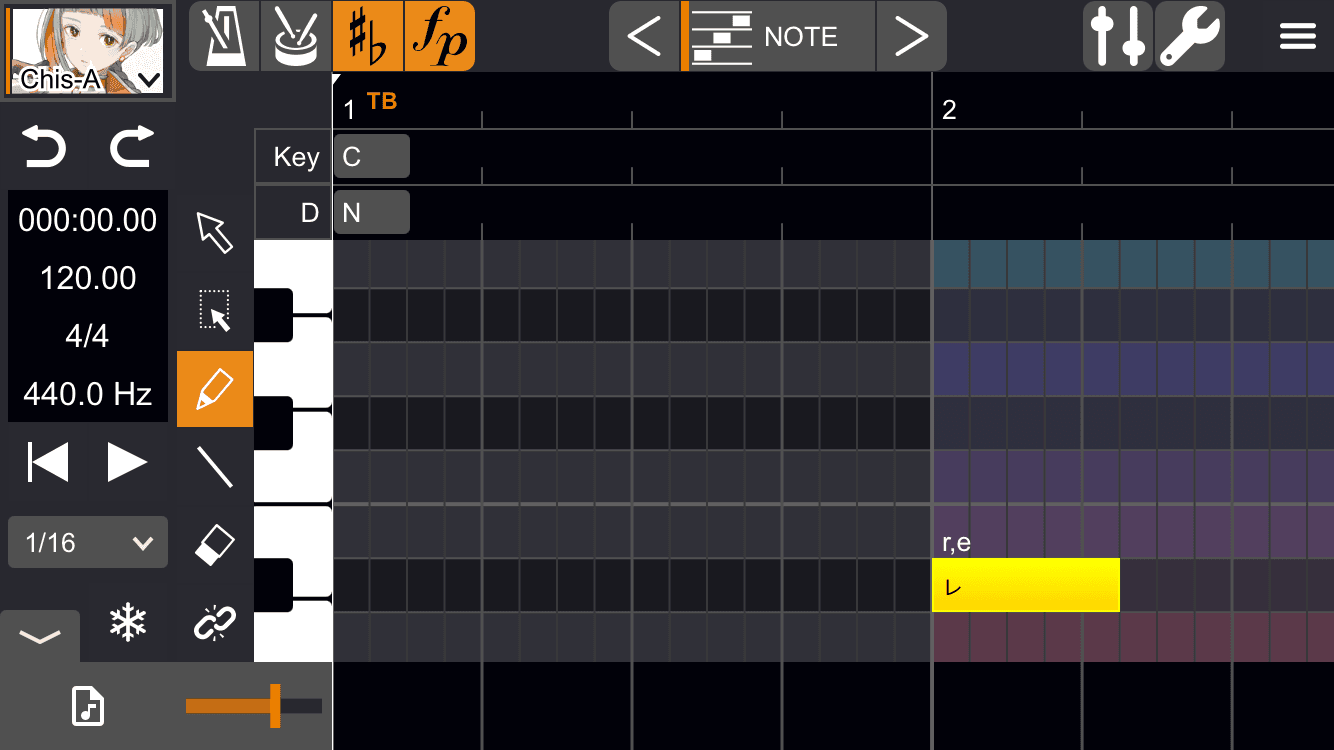Toggle the metronome on
Screen dimensions: 1334x750
(222, 36)
